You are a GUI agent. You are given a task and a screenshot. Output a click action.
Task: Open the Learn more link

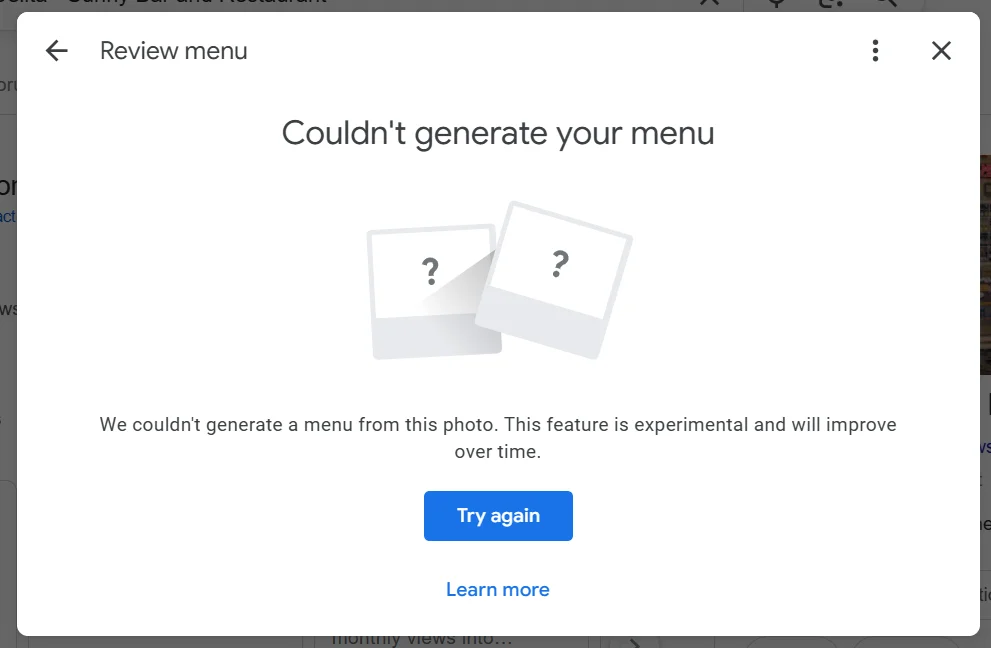coord(498,589)
